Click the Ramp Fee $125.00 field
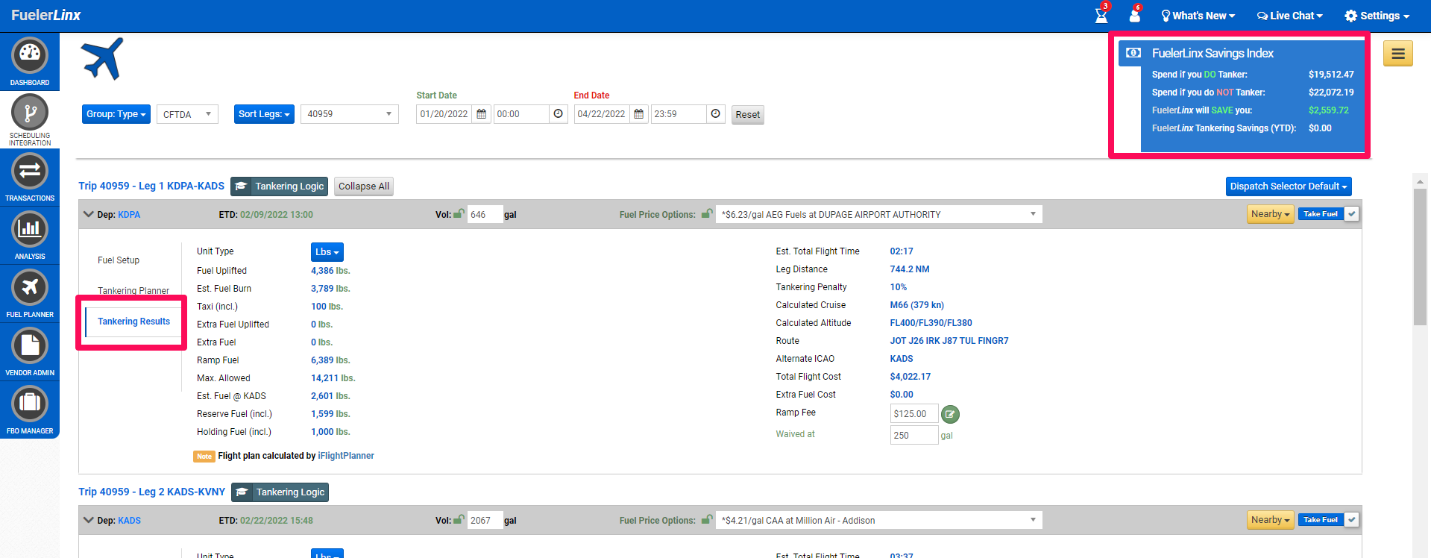The width and height of the screenshot is (1431, 558). [914, 413]
